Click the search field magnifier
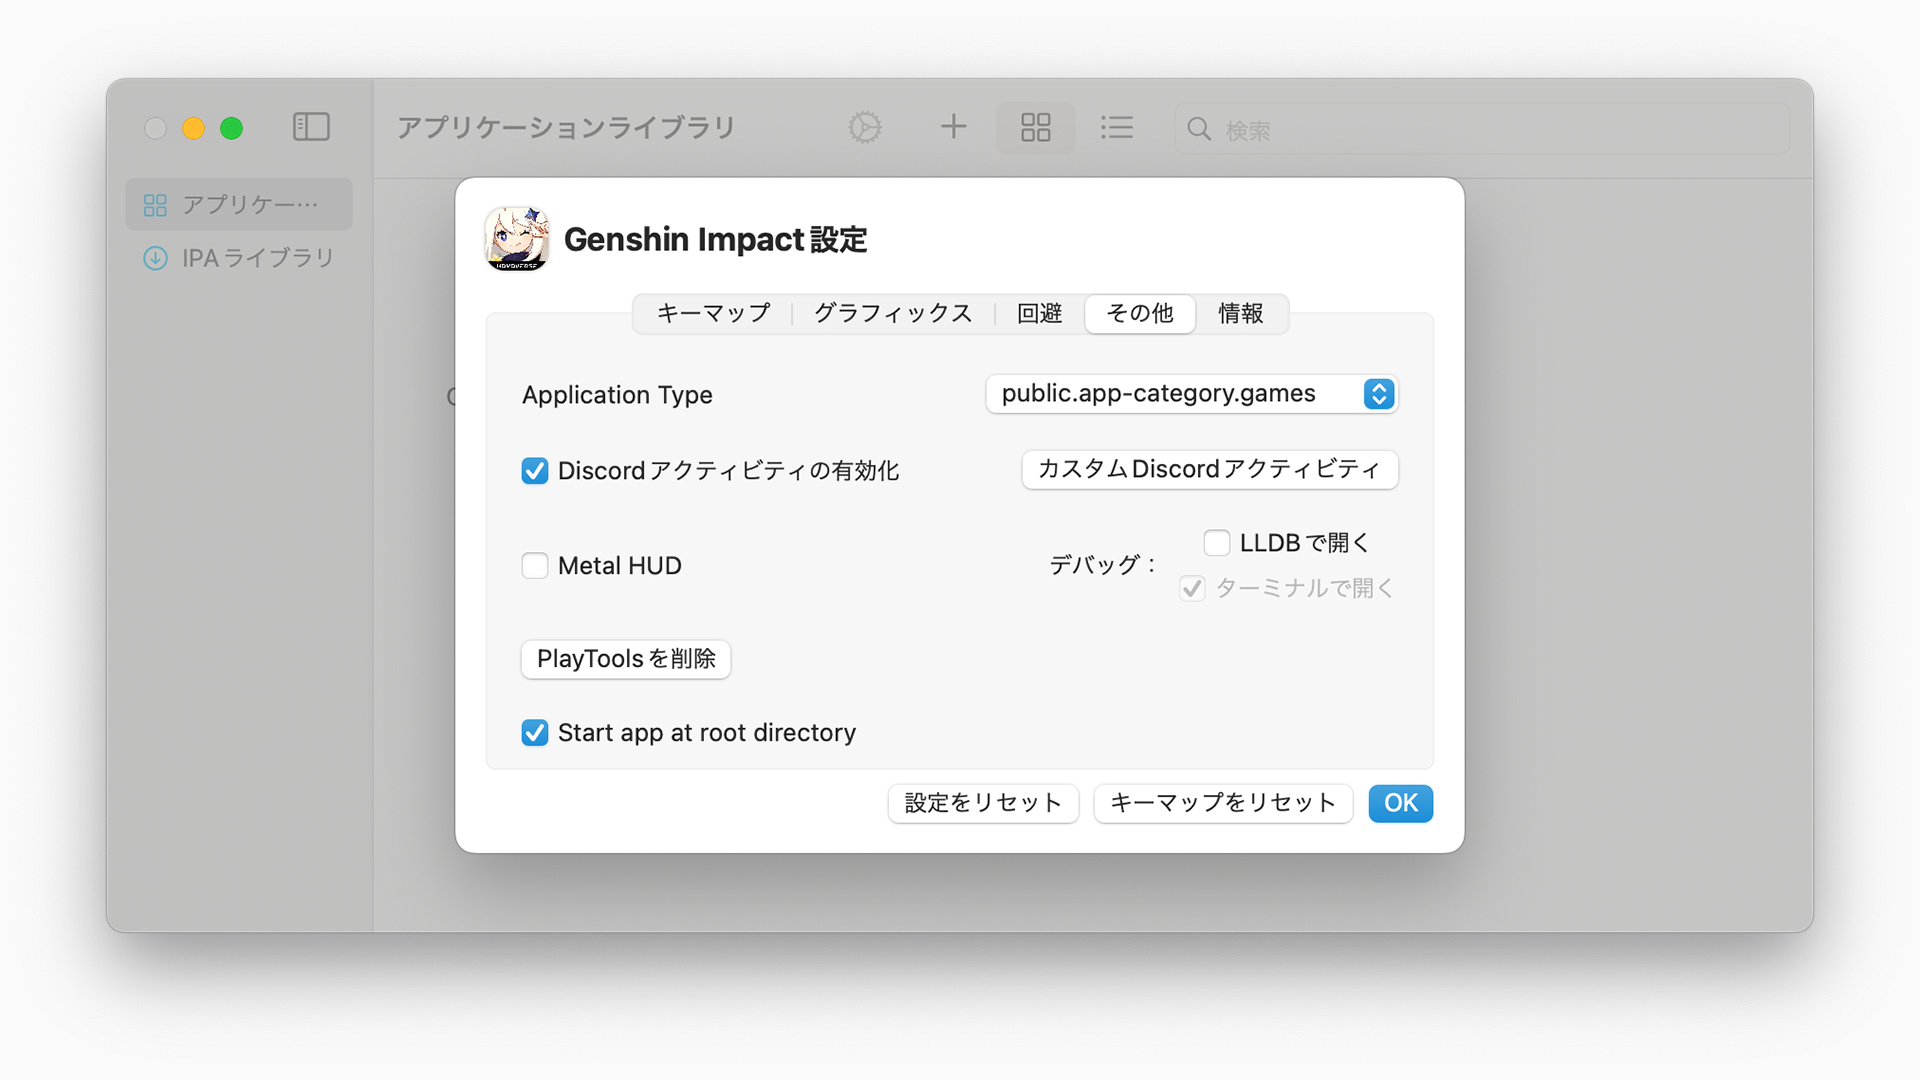 (x=1198, y=129)
